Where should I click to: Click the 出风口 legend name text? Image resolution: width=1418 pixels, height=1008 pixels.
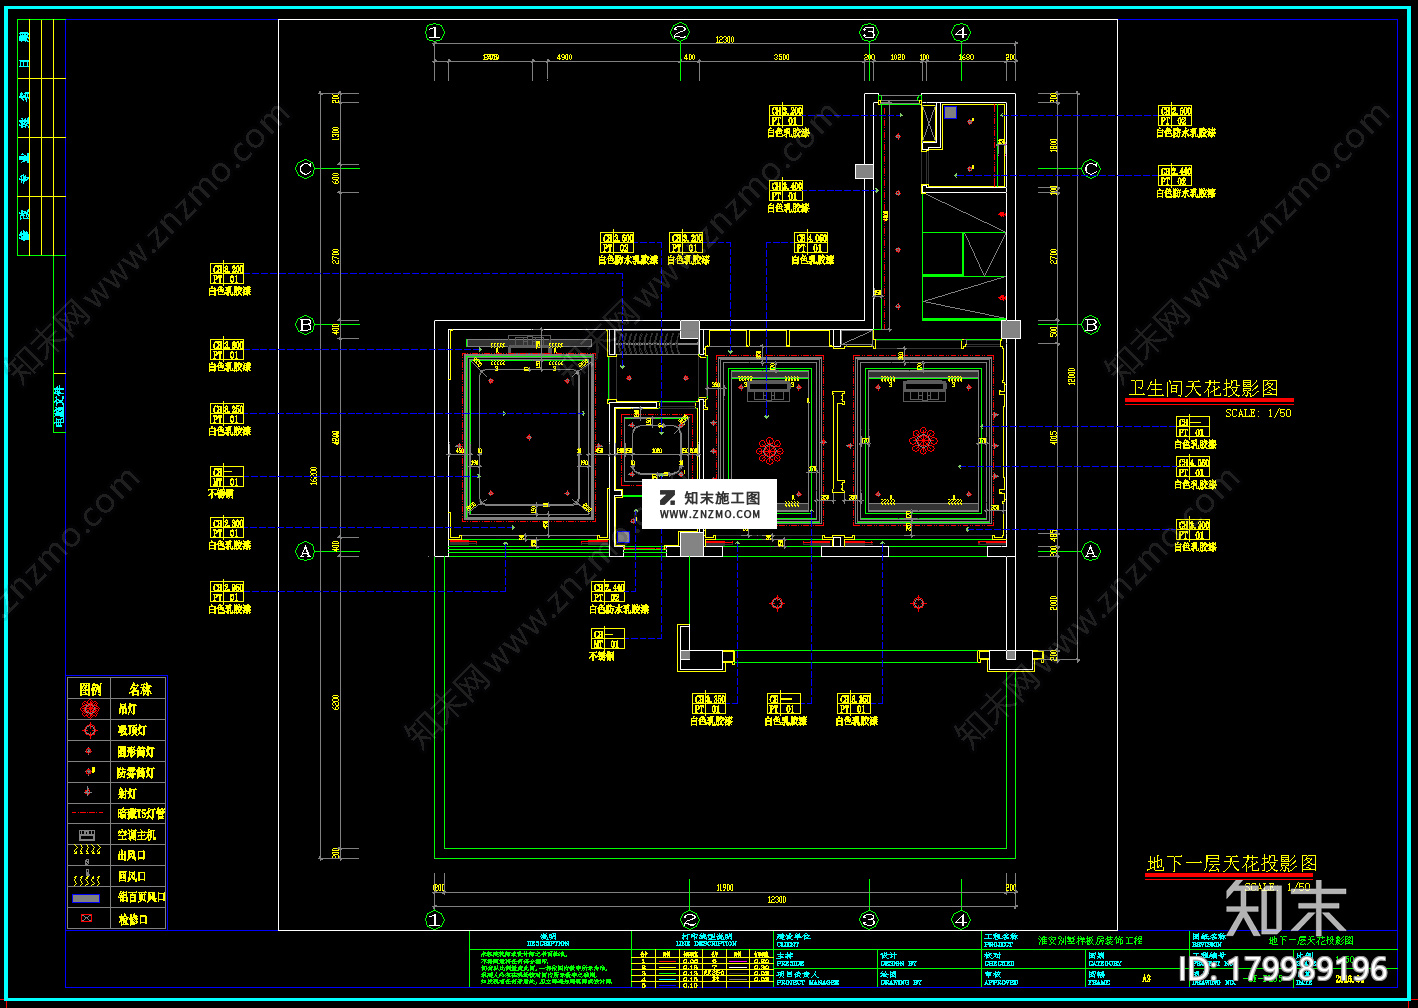[132, 856]
